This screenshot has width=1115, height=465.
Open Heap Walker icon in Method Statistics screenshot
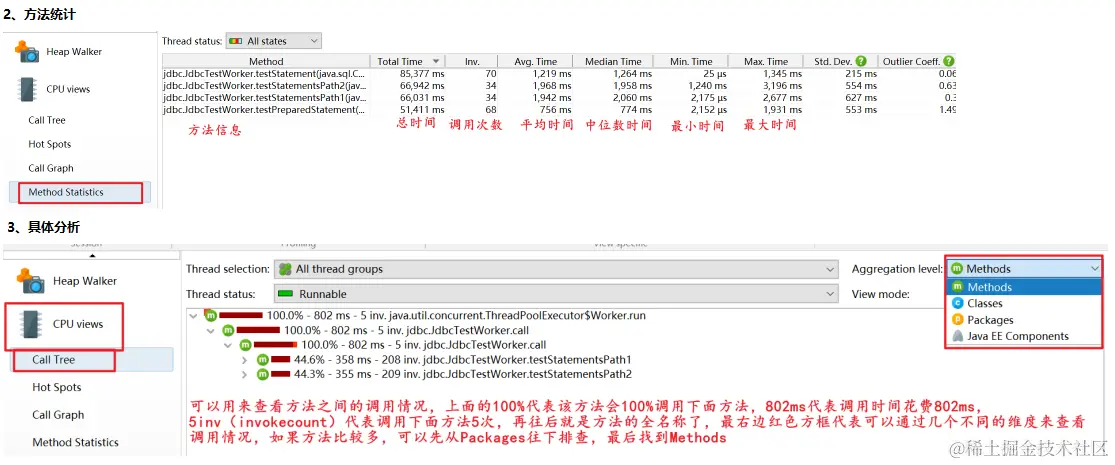(28, 52)
